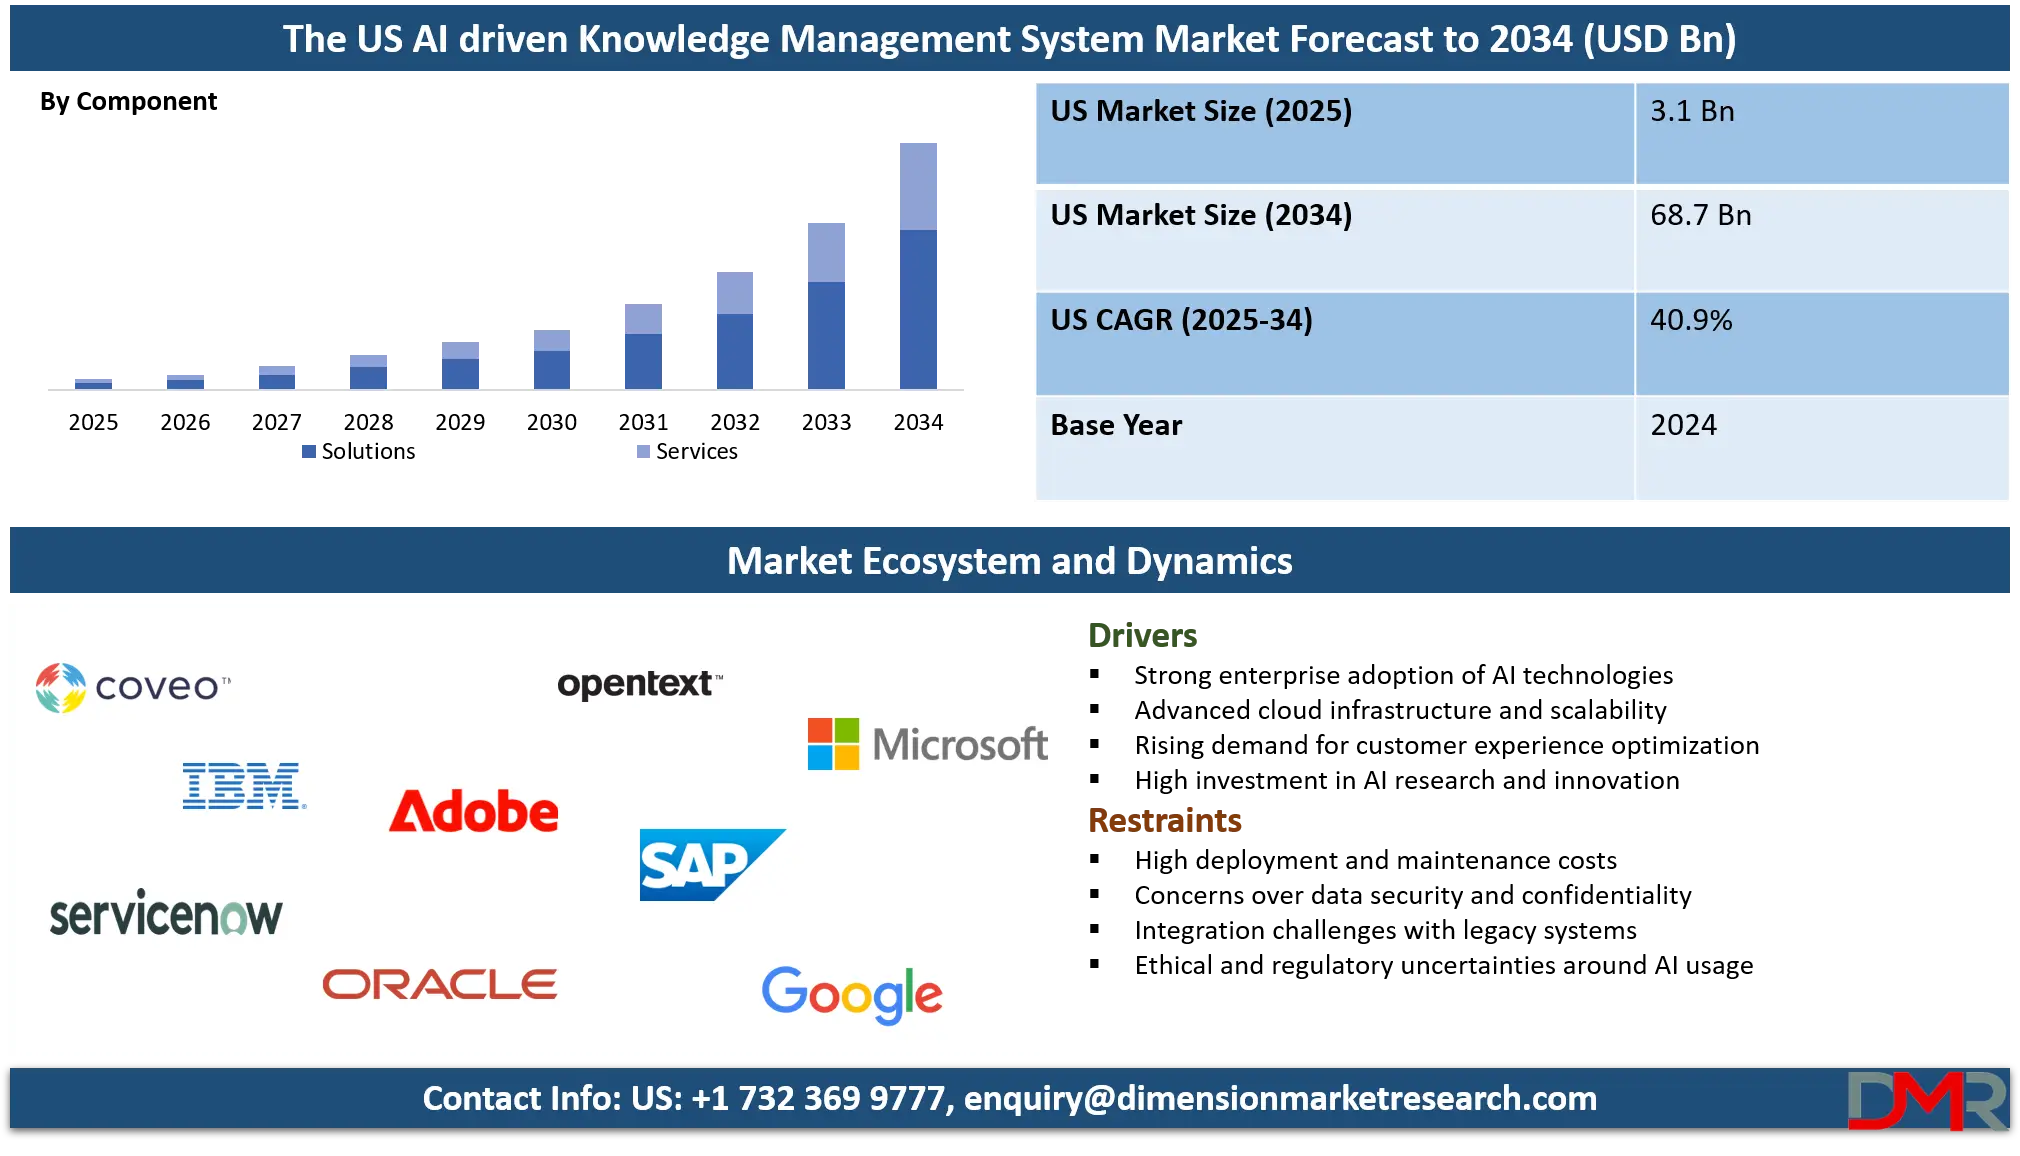Click 'Strong enterprise adoption of AI technologies'

[x=1403, y=675]
